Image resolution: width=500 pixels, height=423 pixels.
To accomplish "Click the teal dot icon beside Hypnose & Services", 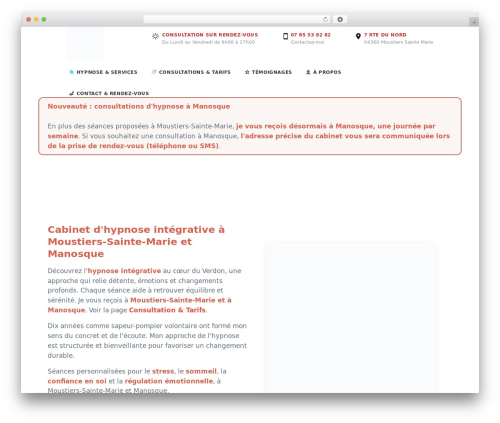I will coord(71,72).
